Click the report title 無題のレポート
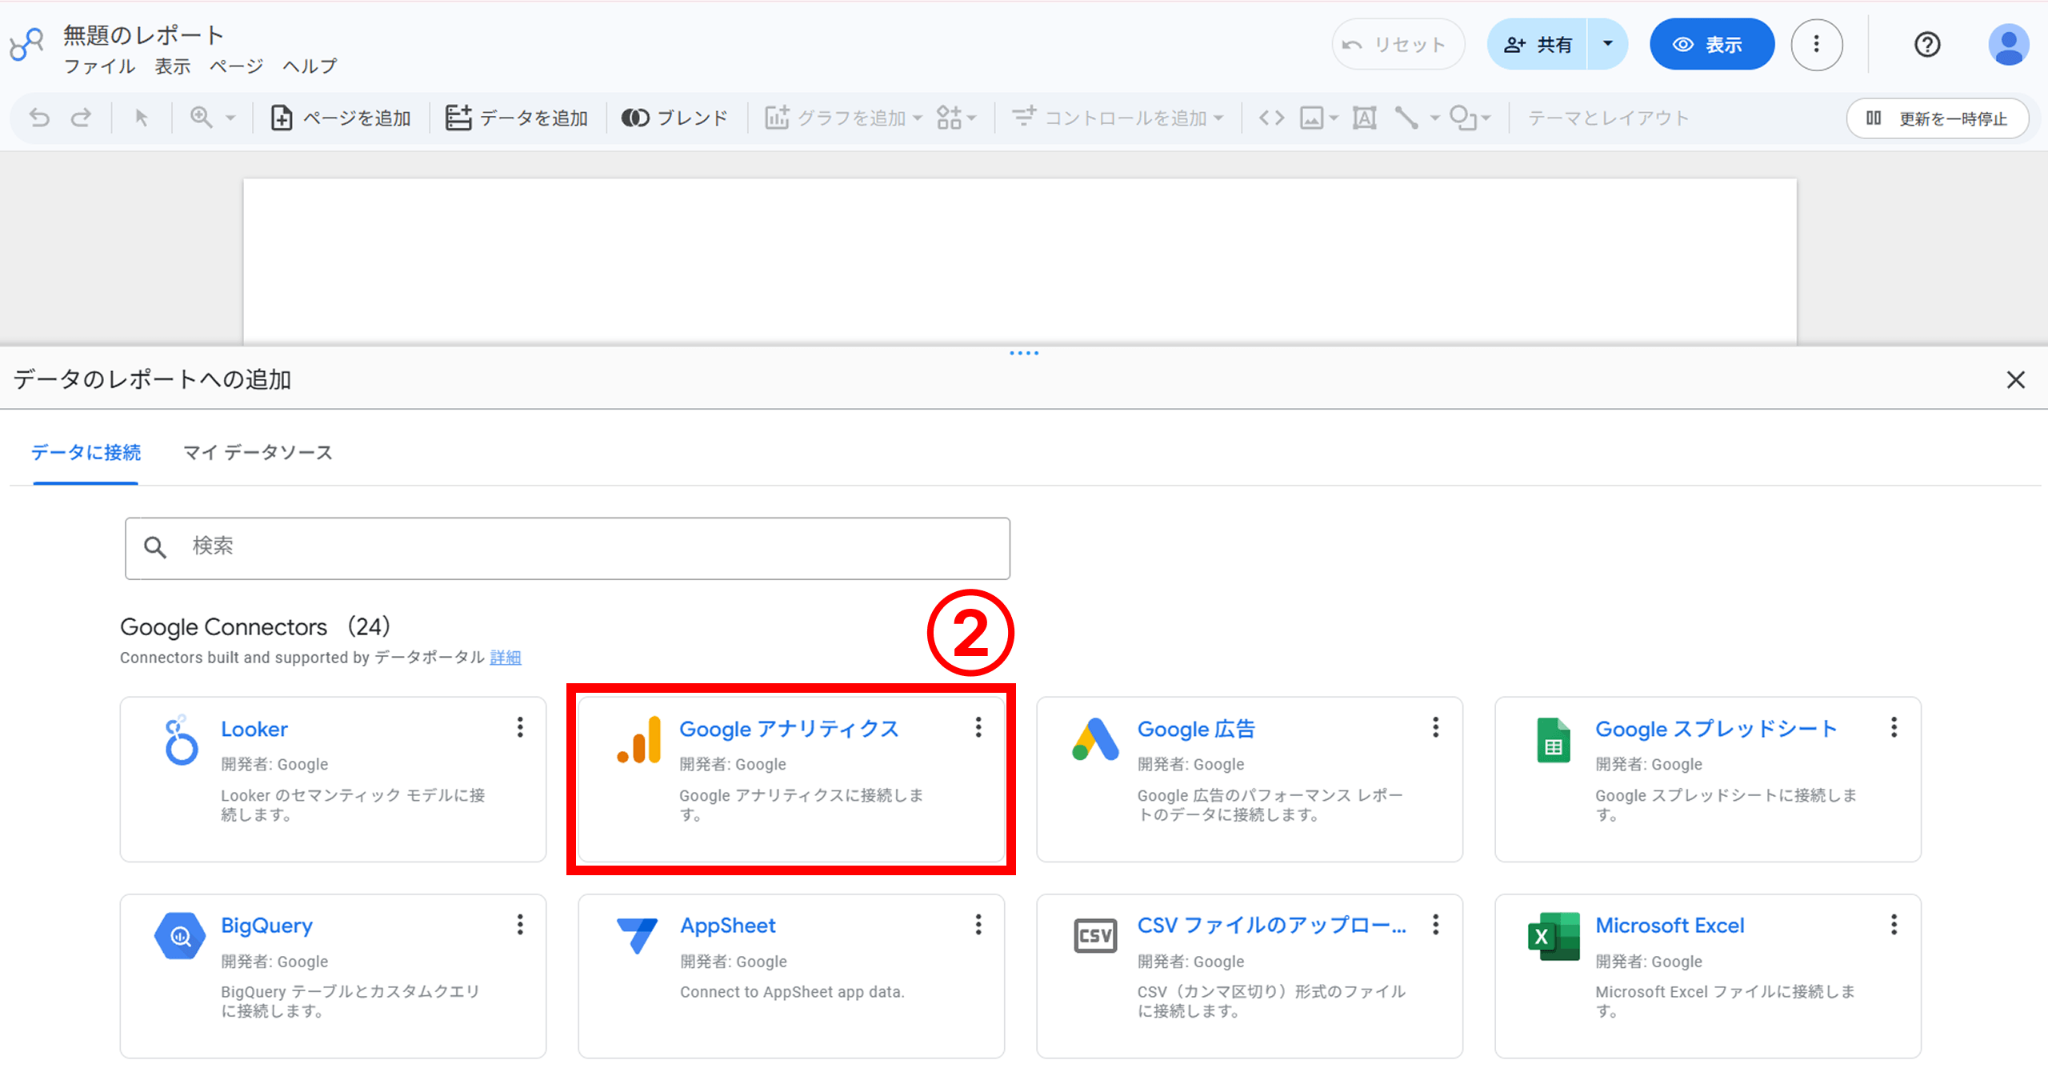 [144, 35]
